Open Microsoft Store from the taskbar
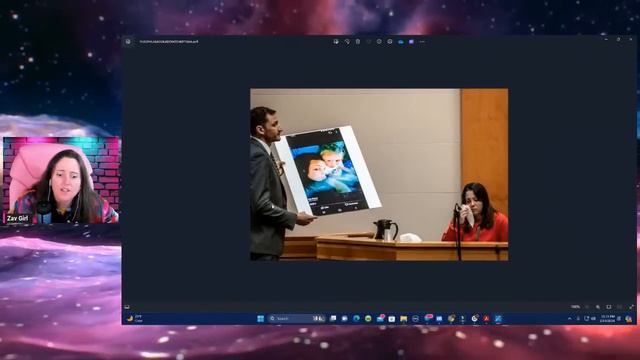 pyautogui.click(x=391, y=318)
